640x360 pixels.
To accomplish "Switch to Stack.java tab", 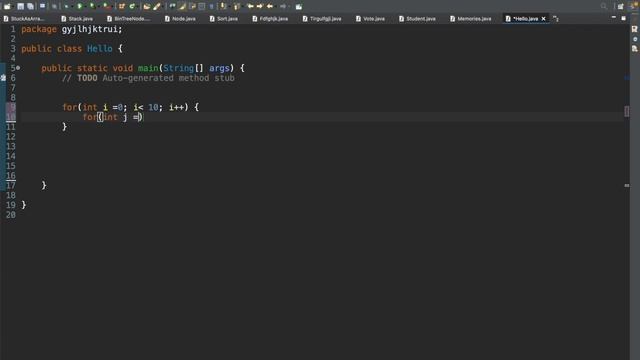I will tap(77, 19).
